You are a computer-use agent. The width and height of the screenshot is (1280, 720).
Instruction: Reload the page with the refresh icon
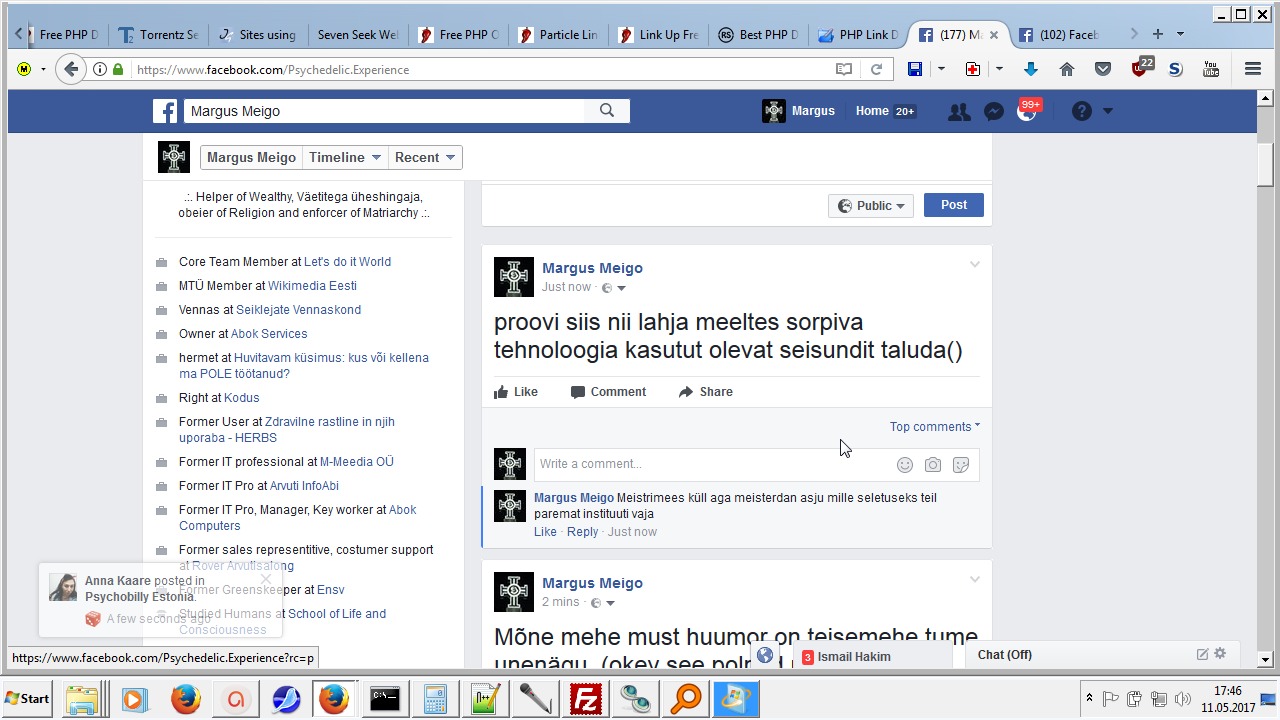876,69
